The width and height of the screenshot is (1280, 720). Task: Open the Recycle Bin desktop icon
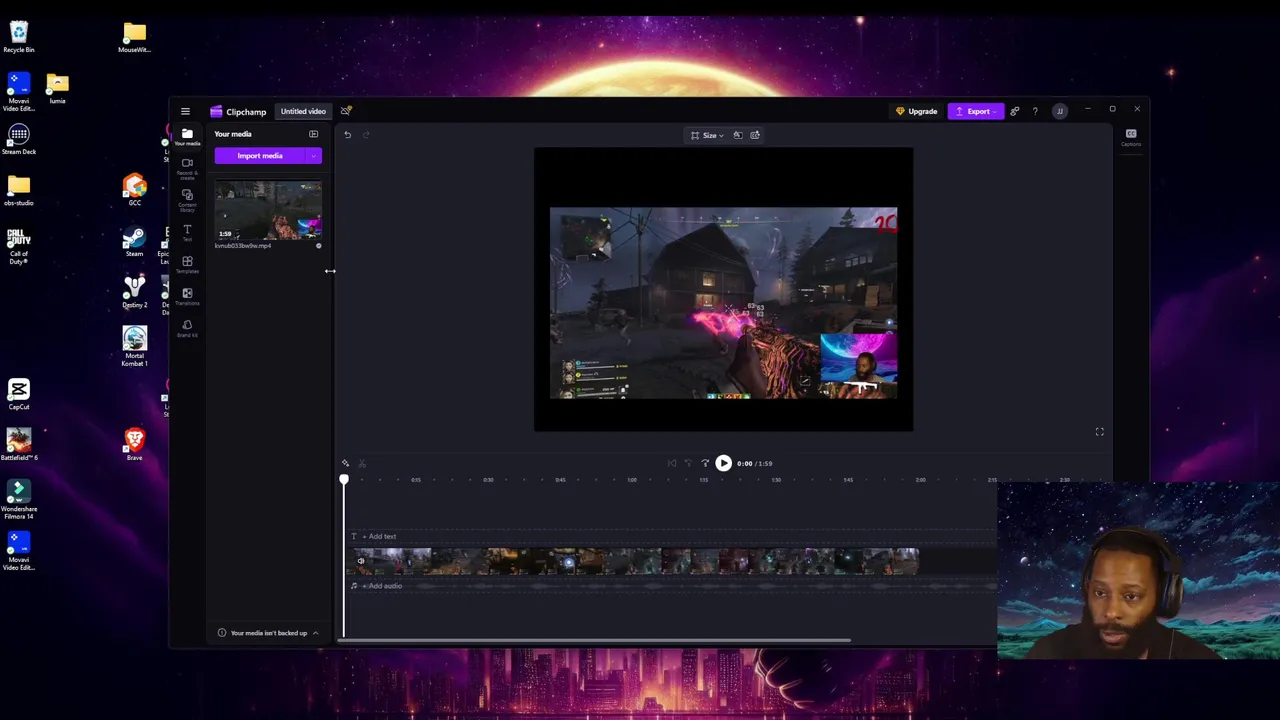[19, 37]
